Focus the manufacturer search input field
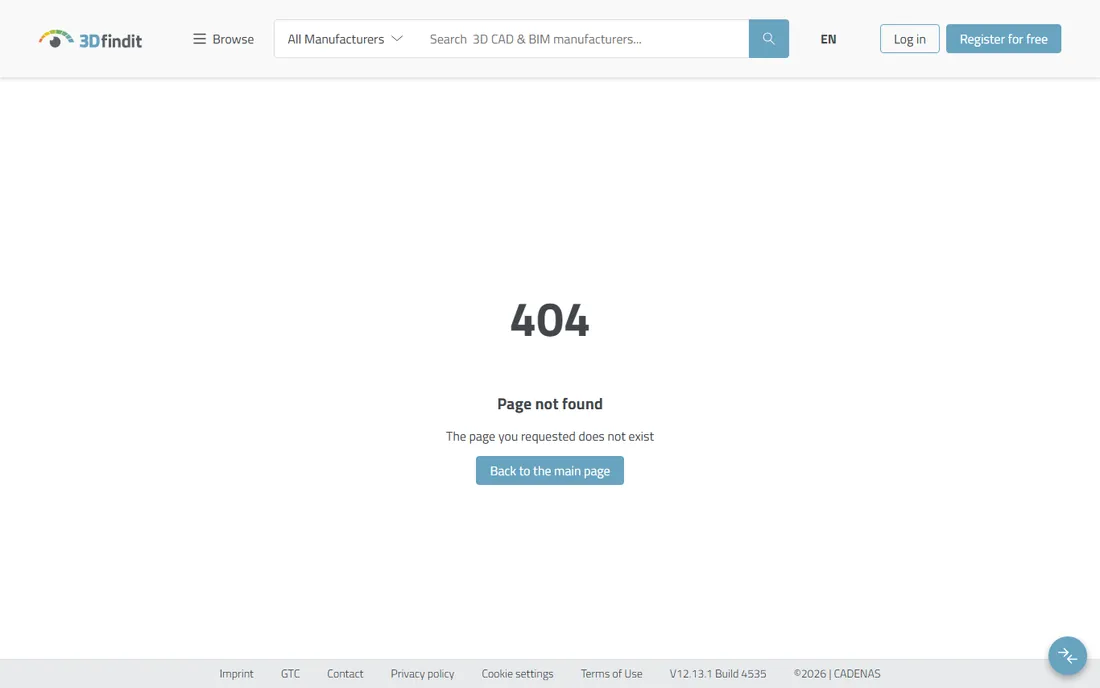1100x688 pixels. tap(585, 39)
